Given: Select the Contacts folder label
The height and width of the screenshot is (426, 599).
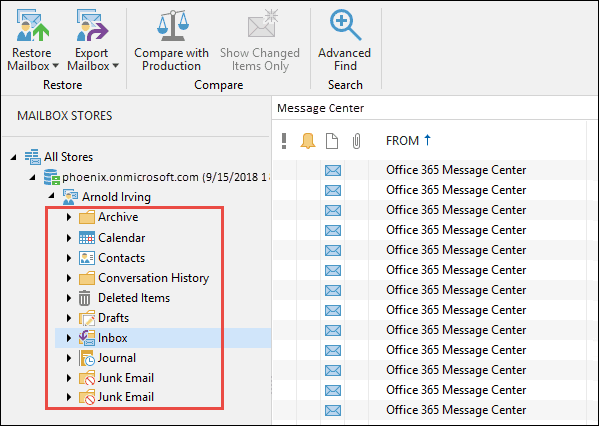Looking at the screenshot, I should click(121, 258).
